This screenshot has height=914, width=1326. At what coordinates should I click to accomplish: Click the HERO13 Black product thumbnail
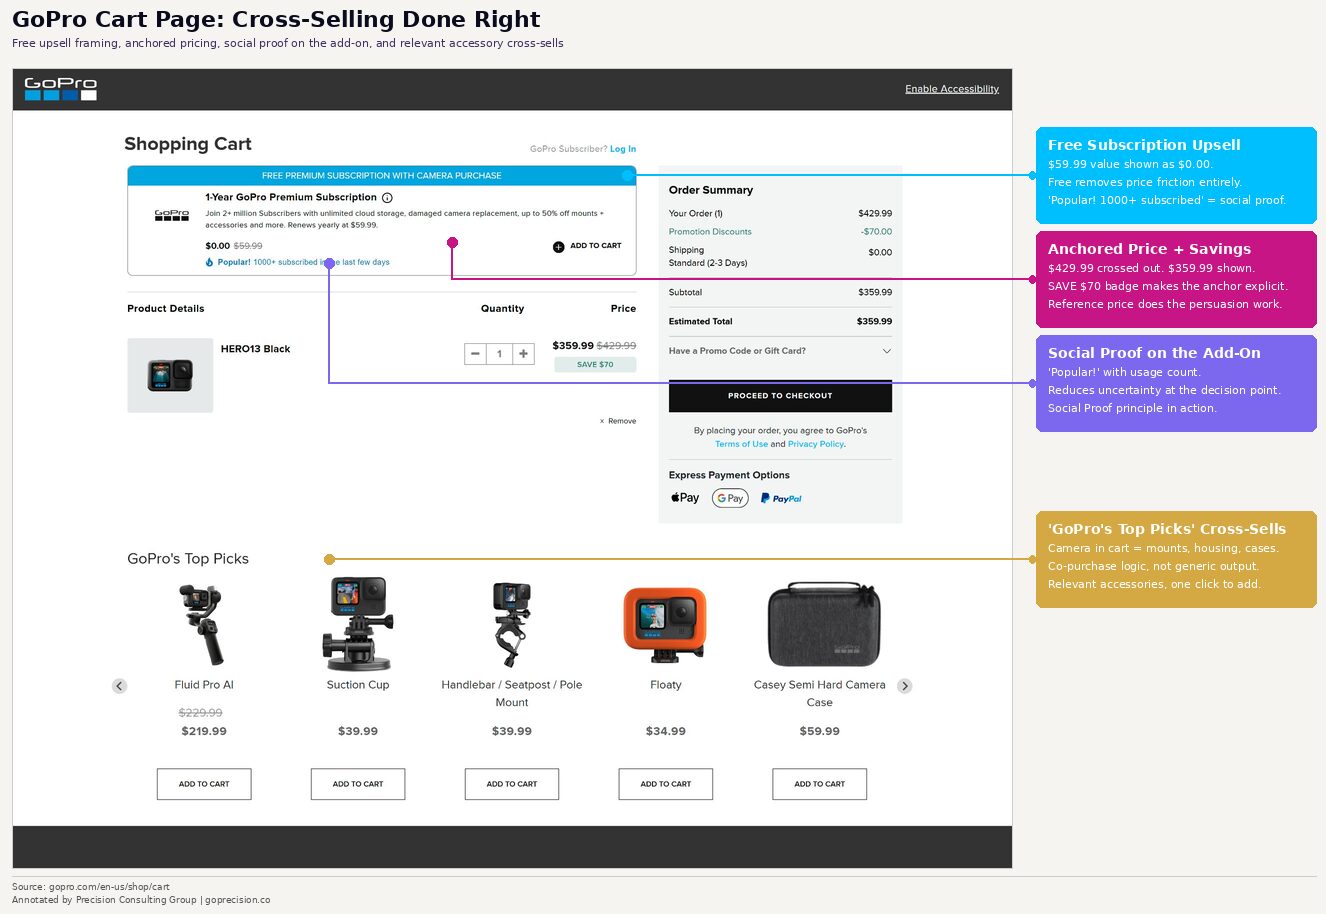(x=170, y=375)
